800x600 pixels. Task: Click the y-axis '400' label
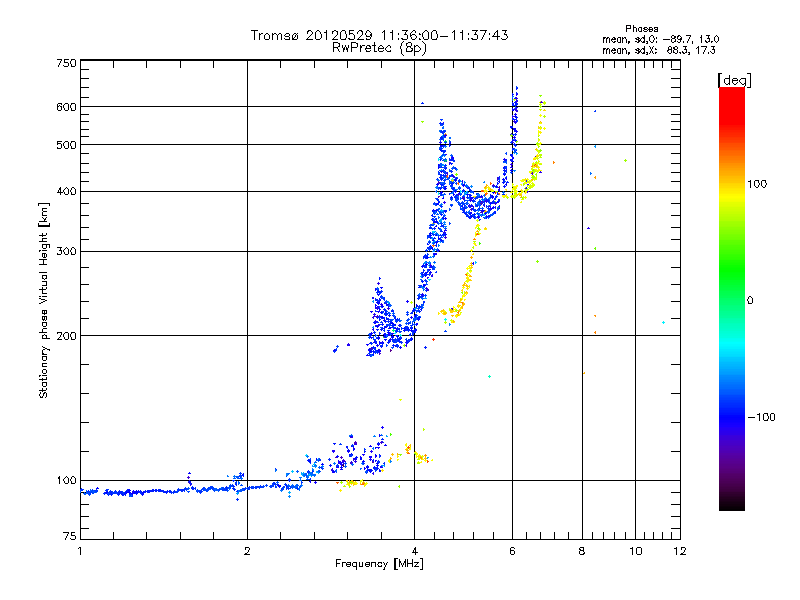click(x=66, y=191)
